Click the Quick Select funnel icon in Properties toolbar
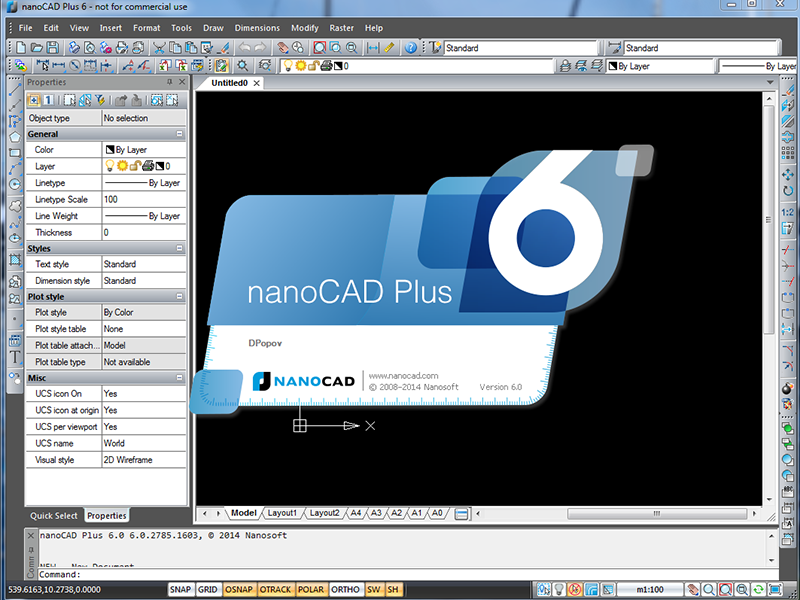 101,100
